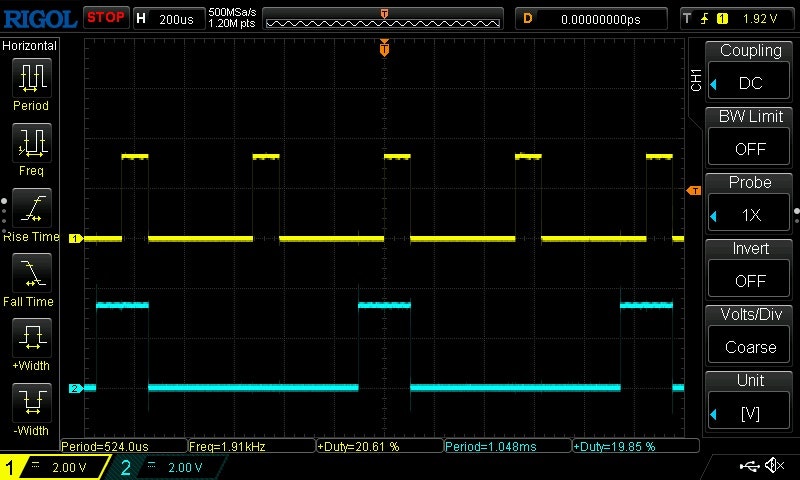Click the RIGOL logo
800x480 pixels.
click(40, 19)
